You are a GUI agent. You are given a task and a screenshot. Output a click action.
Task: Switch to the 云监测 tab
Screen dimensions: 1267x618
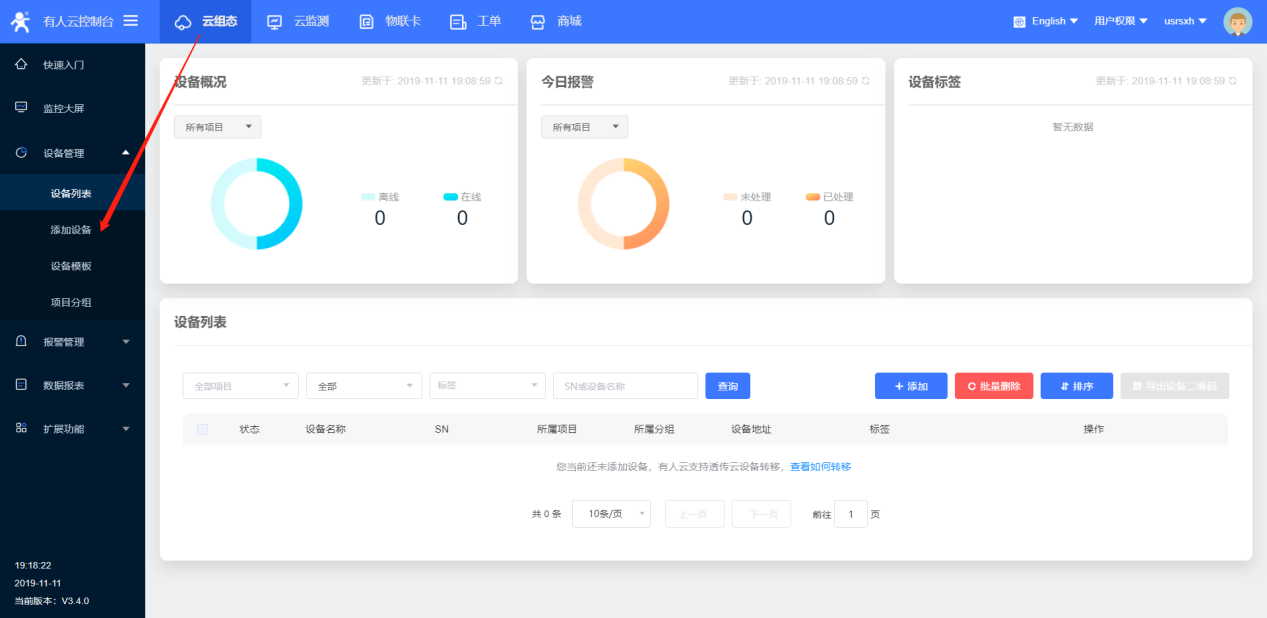[298, 21]
